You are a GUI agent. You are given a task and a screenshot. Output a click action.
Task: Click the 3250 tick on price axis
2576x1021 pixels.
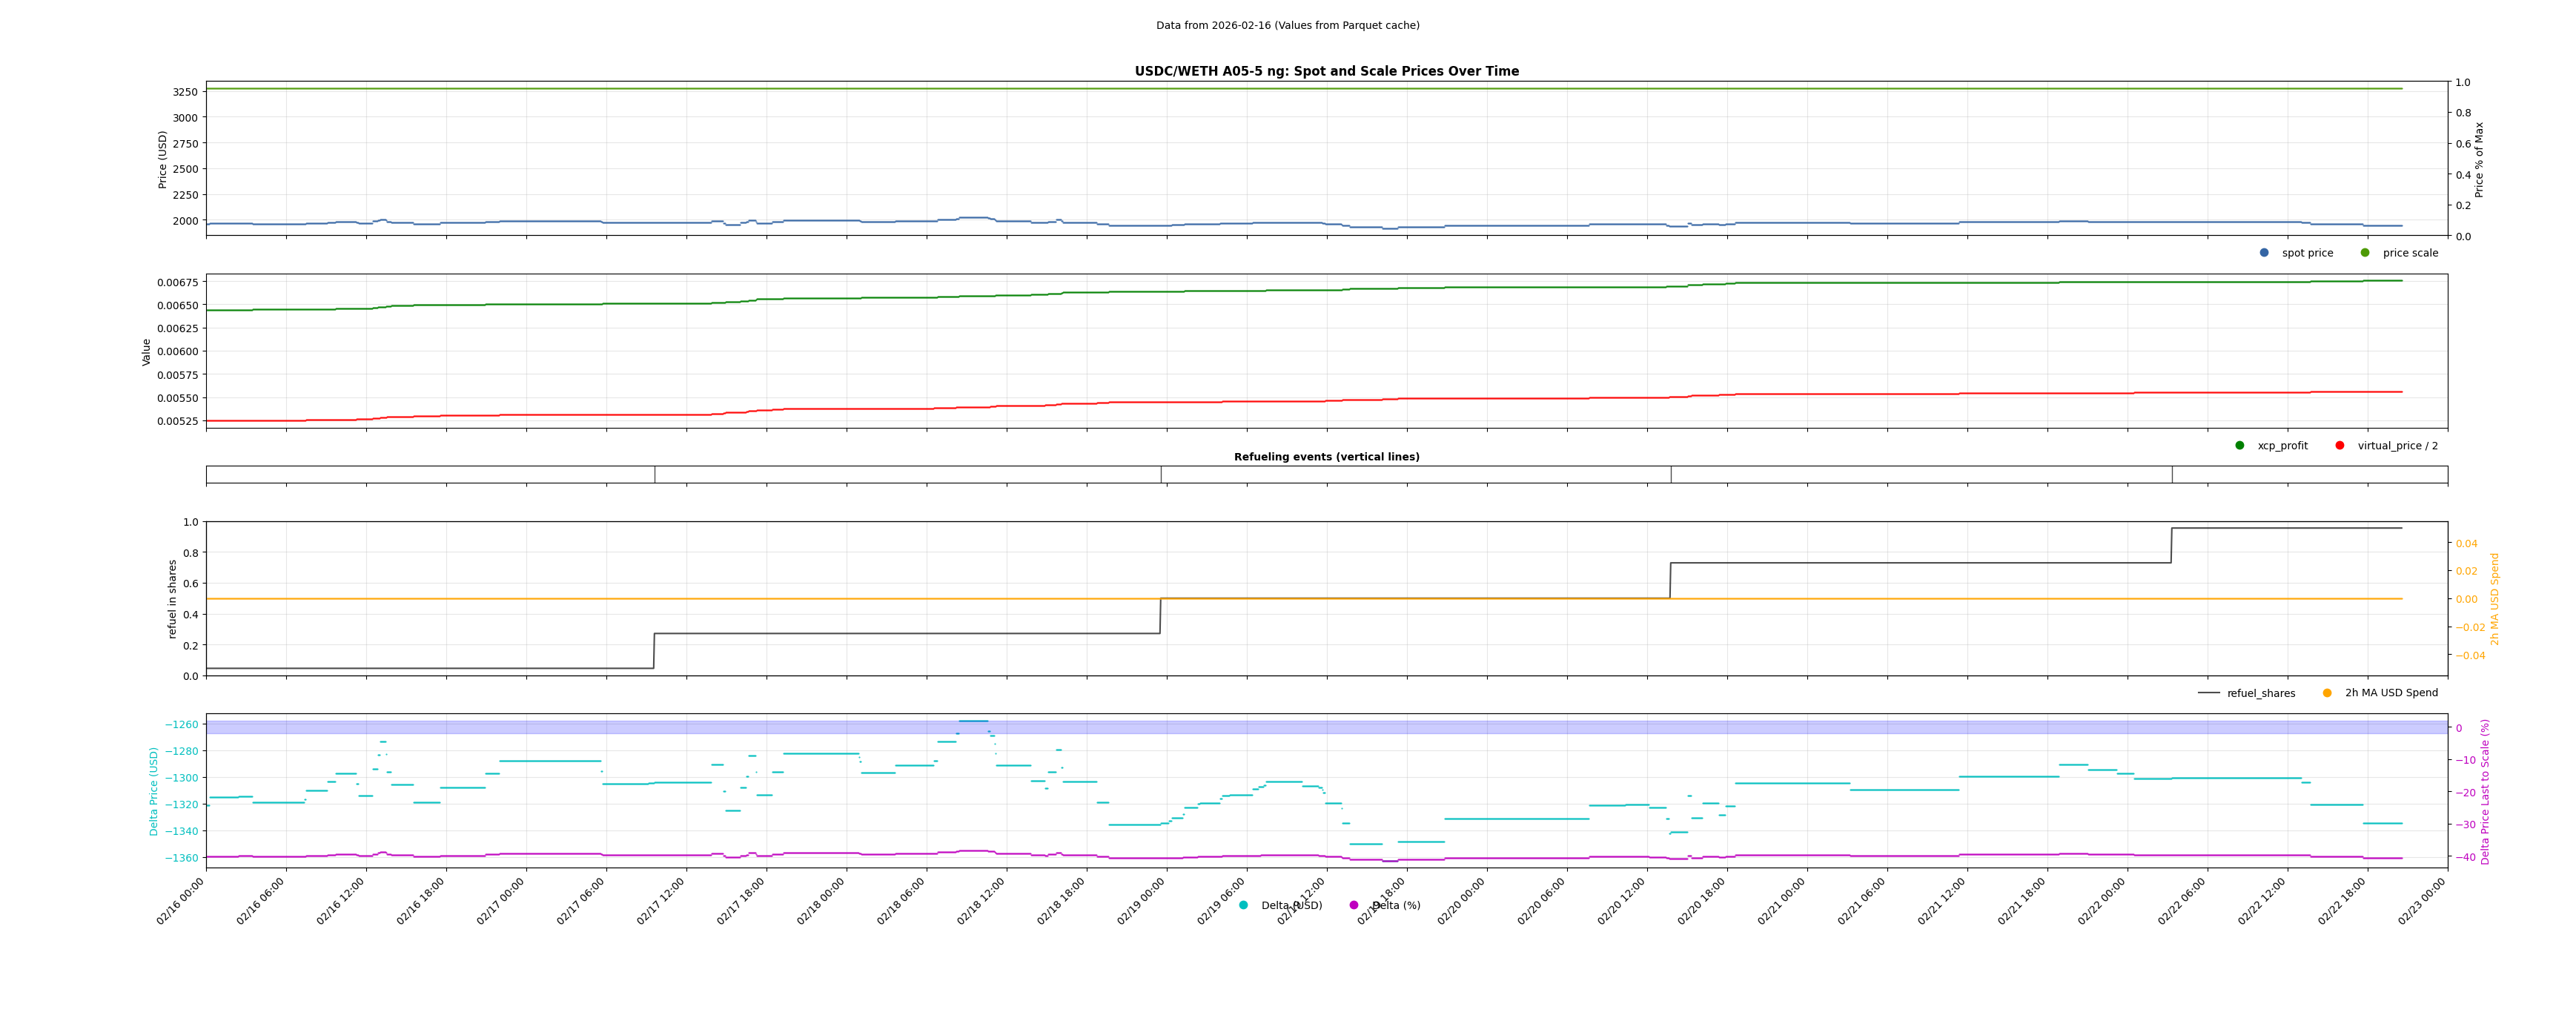point(185,92)
